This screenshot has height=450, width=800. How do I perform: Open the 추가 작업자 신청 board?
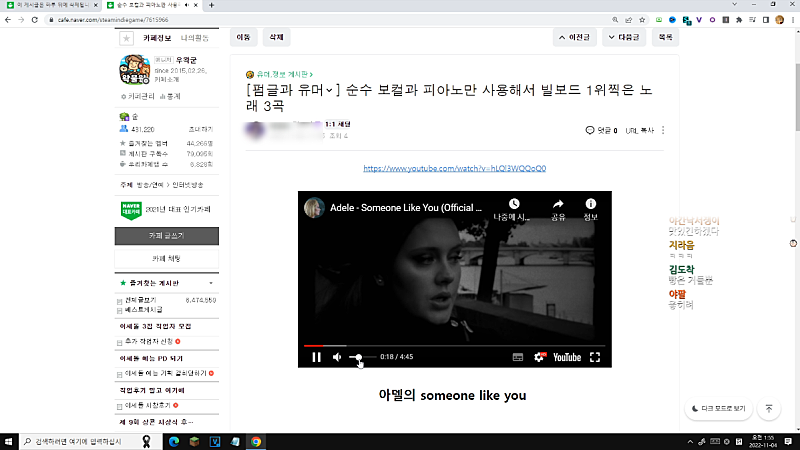149,341
